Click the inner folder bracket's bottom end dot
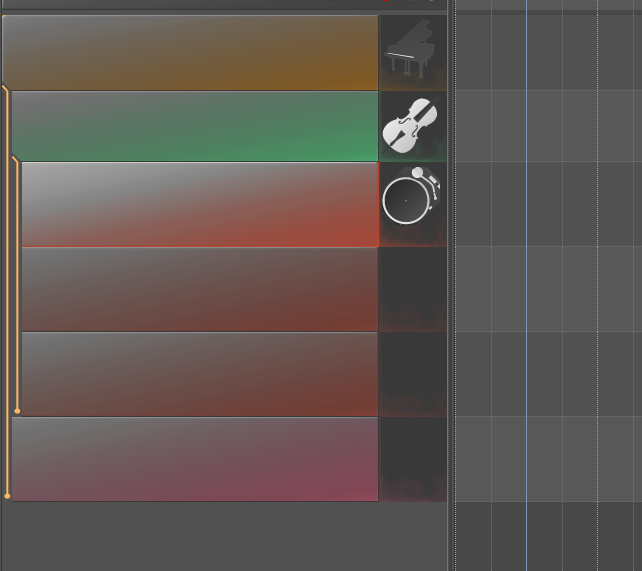Image resolution: width=642 pixels, height=571 pixels. [x=17, y=411]
